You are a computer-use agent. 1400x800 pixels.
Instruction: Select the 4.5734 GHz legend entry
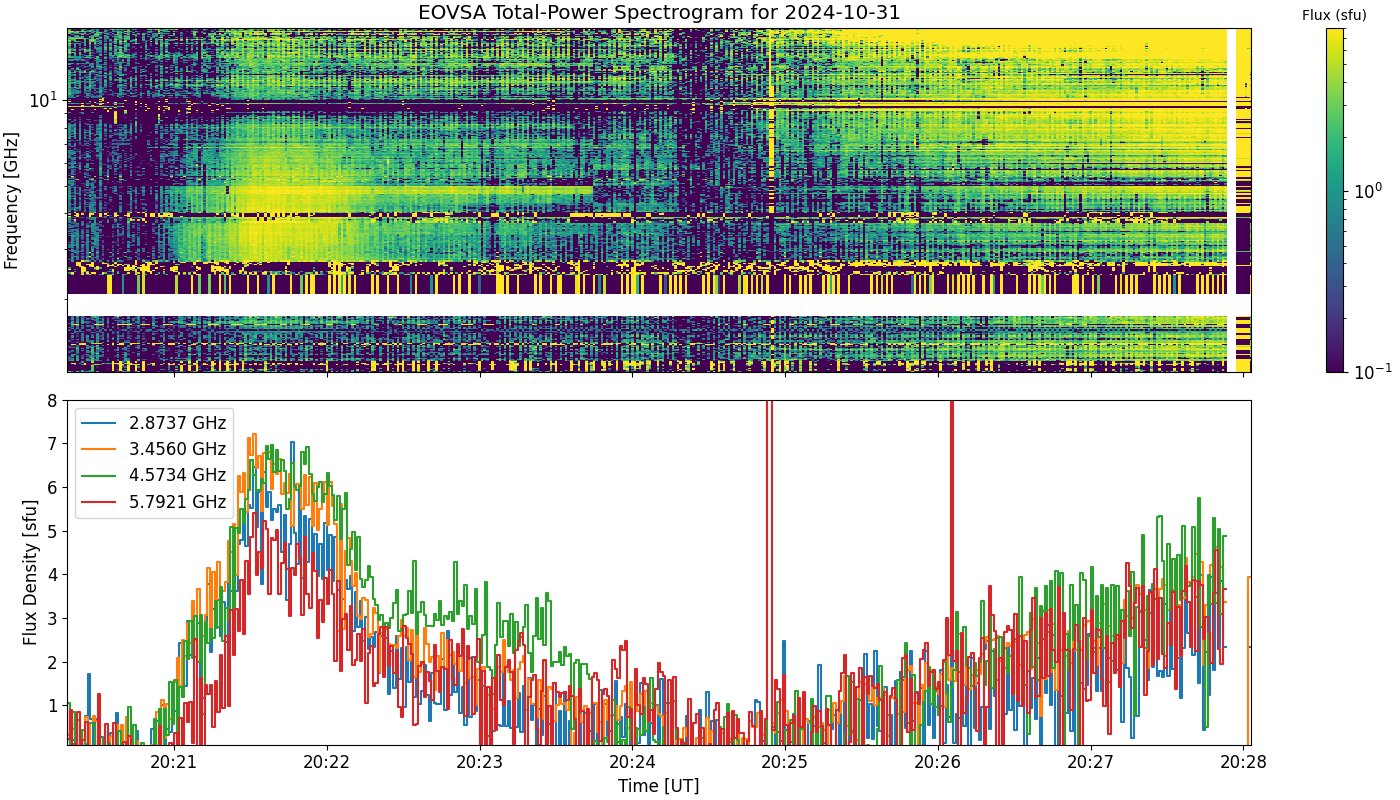point(156,475)
